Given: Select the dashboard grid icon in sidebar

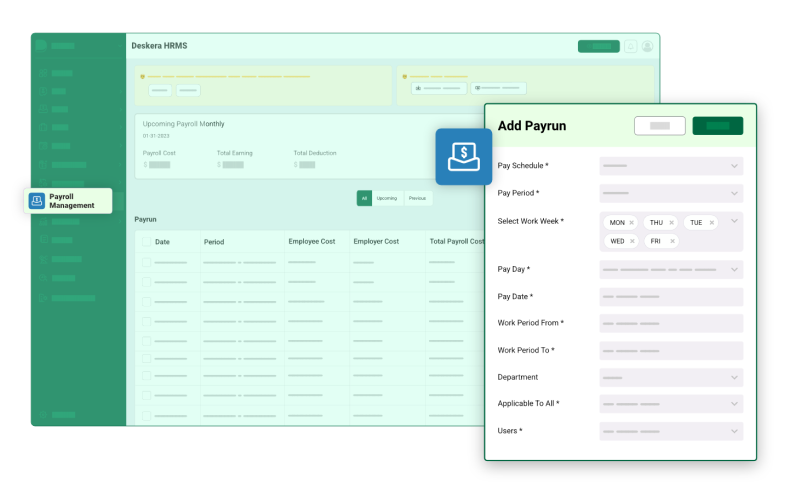Looking at the screenshot, I should [x=43, y=73].
